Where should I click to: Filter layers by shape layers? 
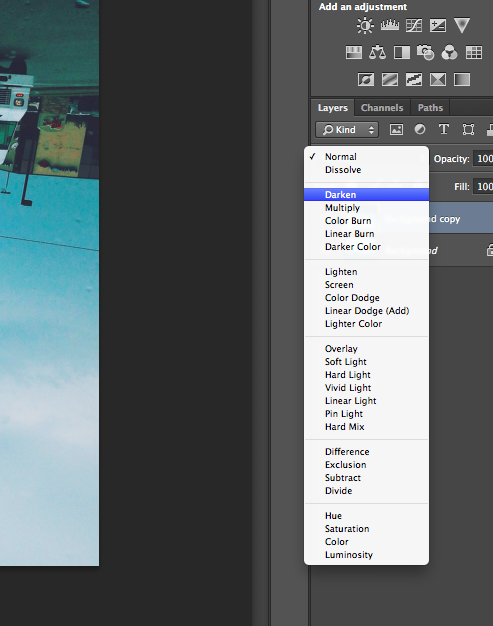468,129
